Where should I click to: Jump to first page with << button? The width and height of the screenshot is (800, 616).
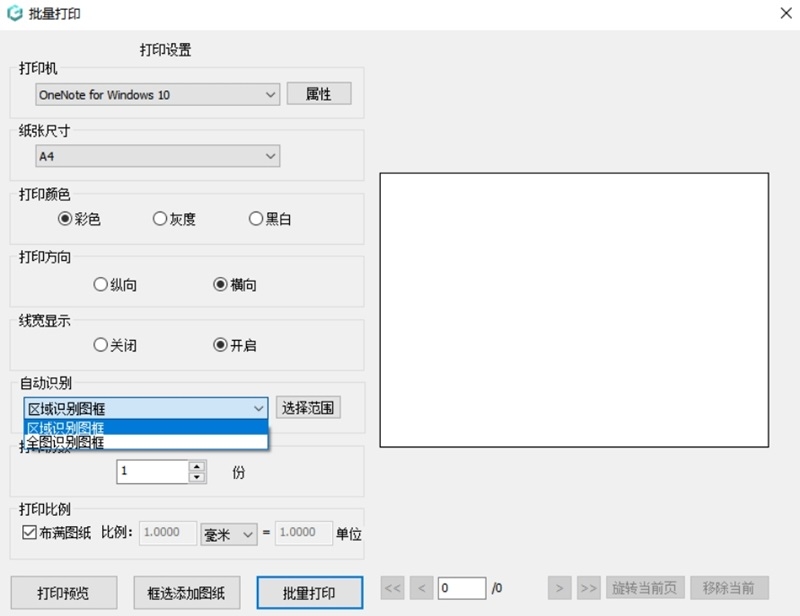tap(393, 588)
